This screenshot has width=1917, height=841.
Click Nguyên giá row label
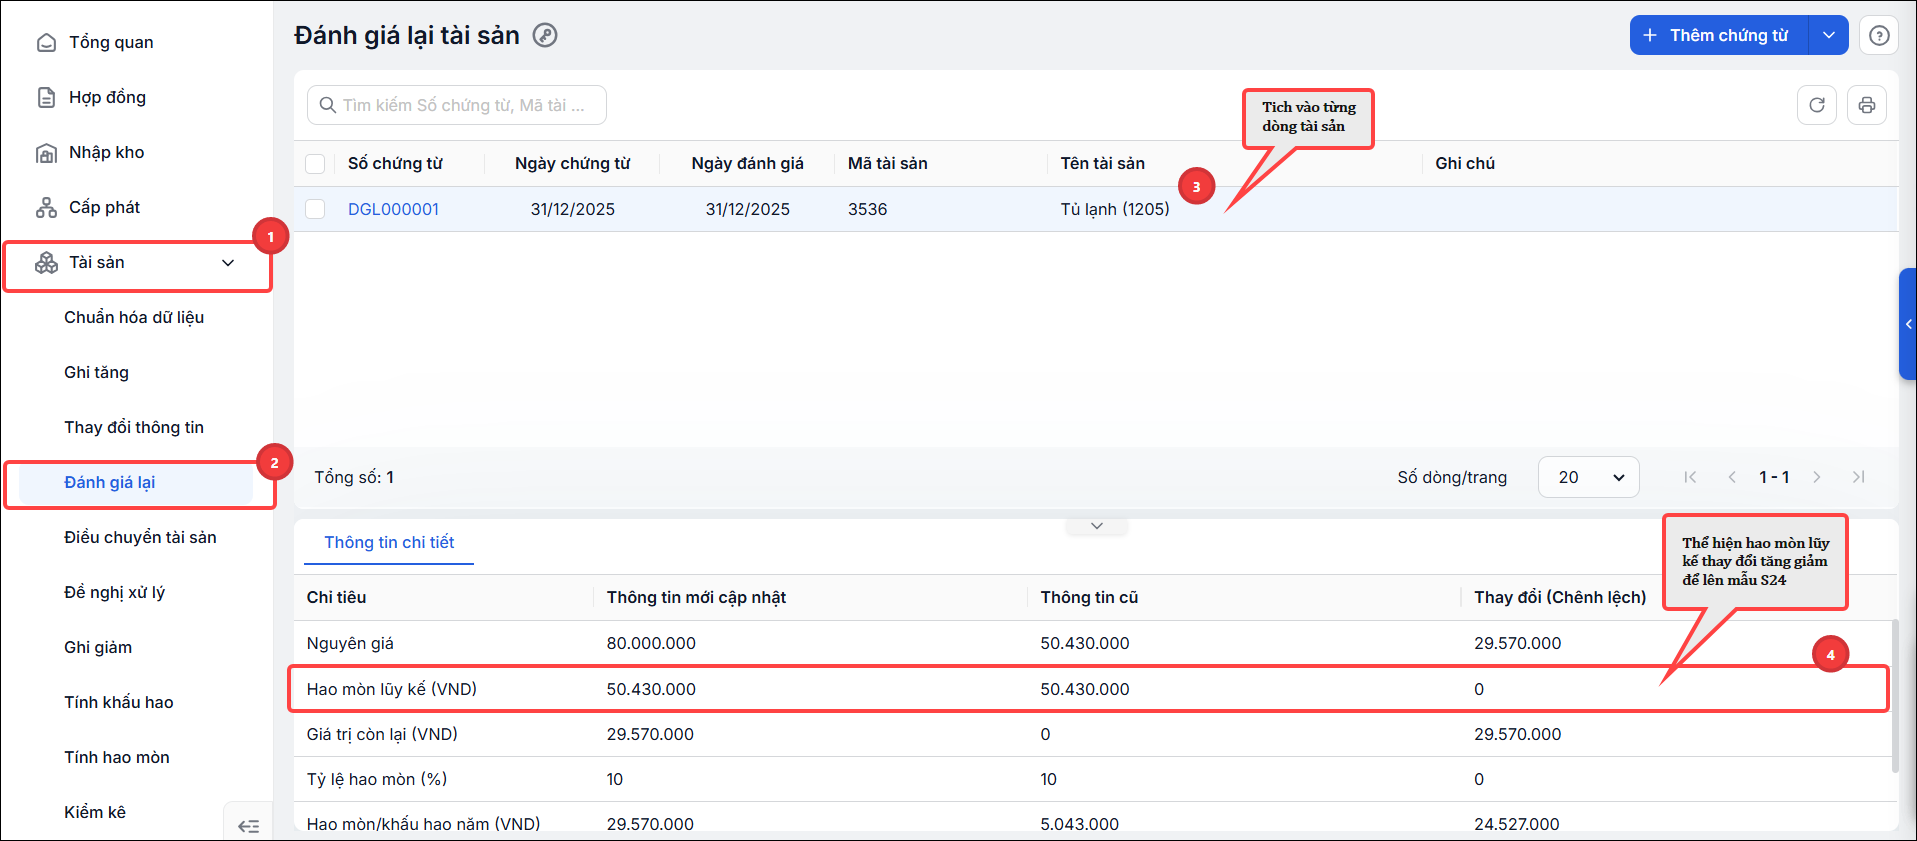tap(350, 643)
